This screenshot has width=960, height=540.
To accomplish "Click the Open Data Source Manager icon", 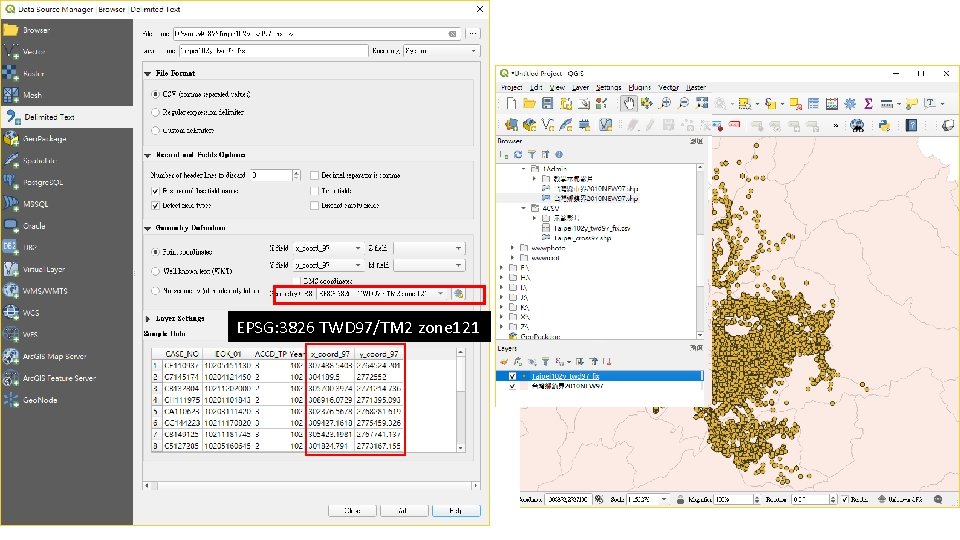I will point(511,126).
